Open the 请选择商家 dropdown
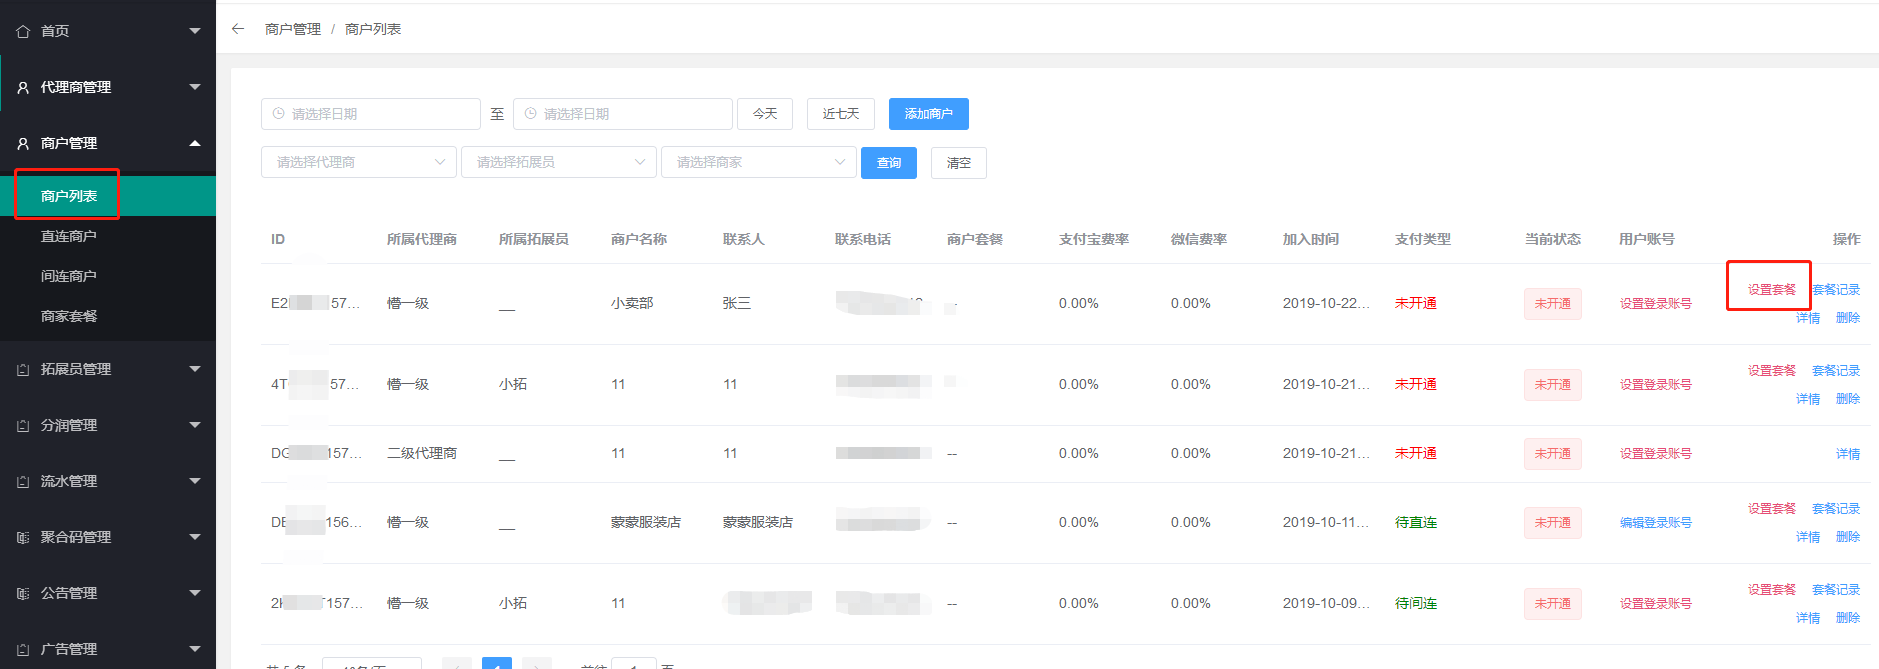 [759, 162]
